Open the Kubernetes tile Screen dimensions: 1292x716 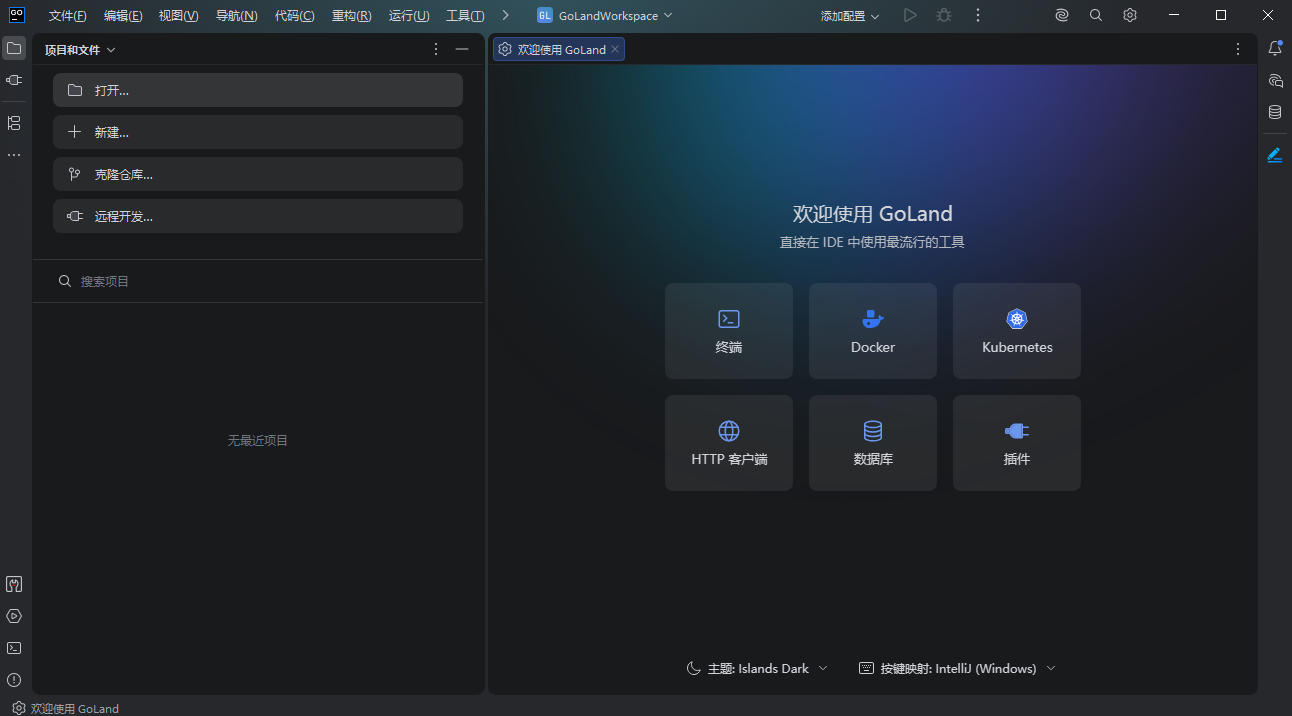coord(1017,331)
